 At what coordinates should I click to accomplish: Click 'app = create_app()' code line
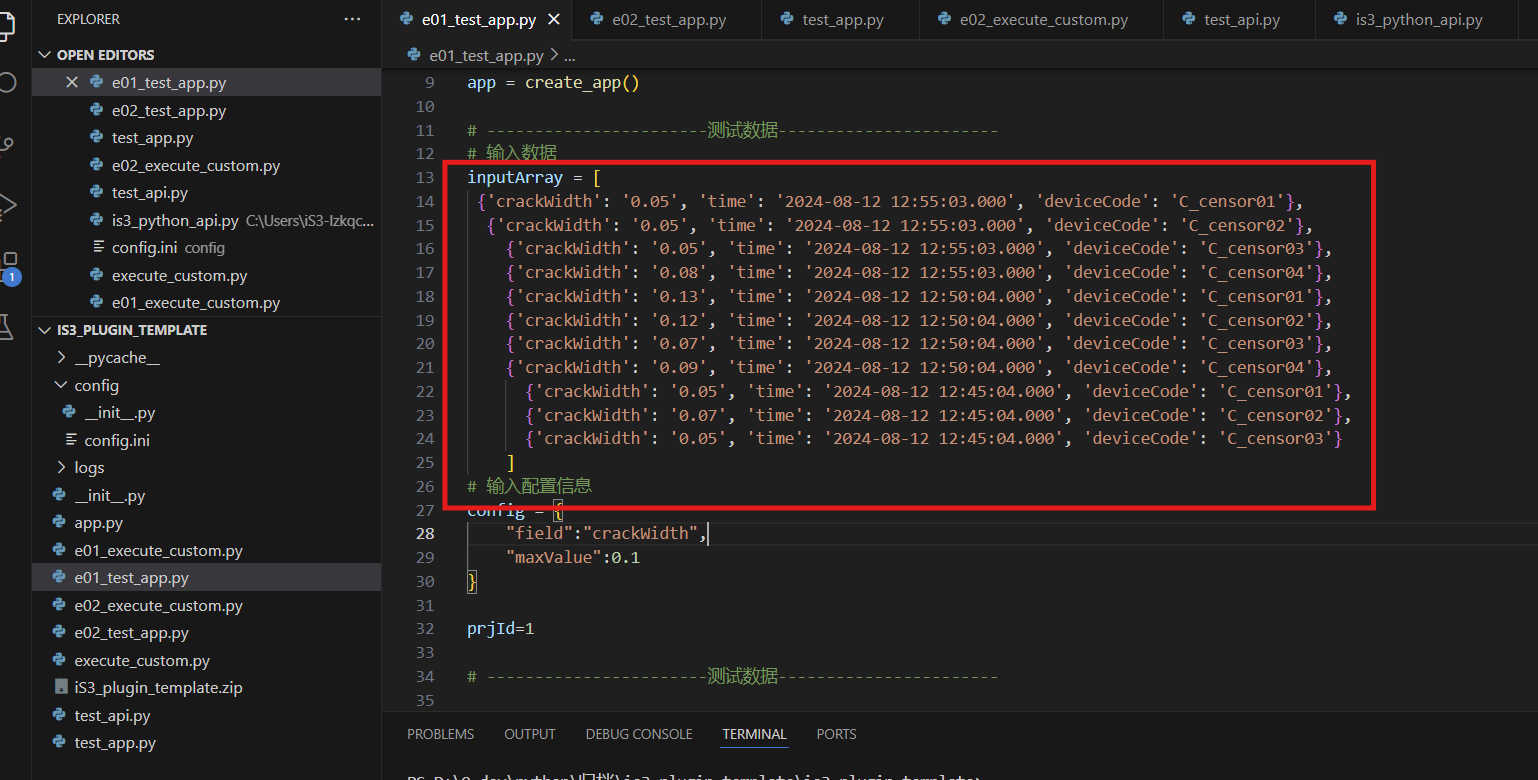click(553, 82)
